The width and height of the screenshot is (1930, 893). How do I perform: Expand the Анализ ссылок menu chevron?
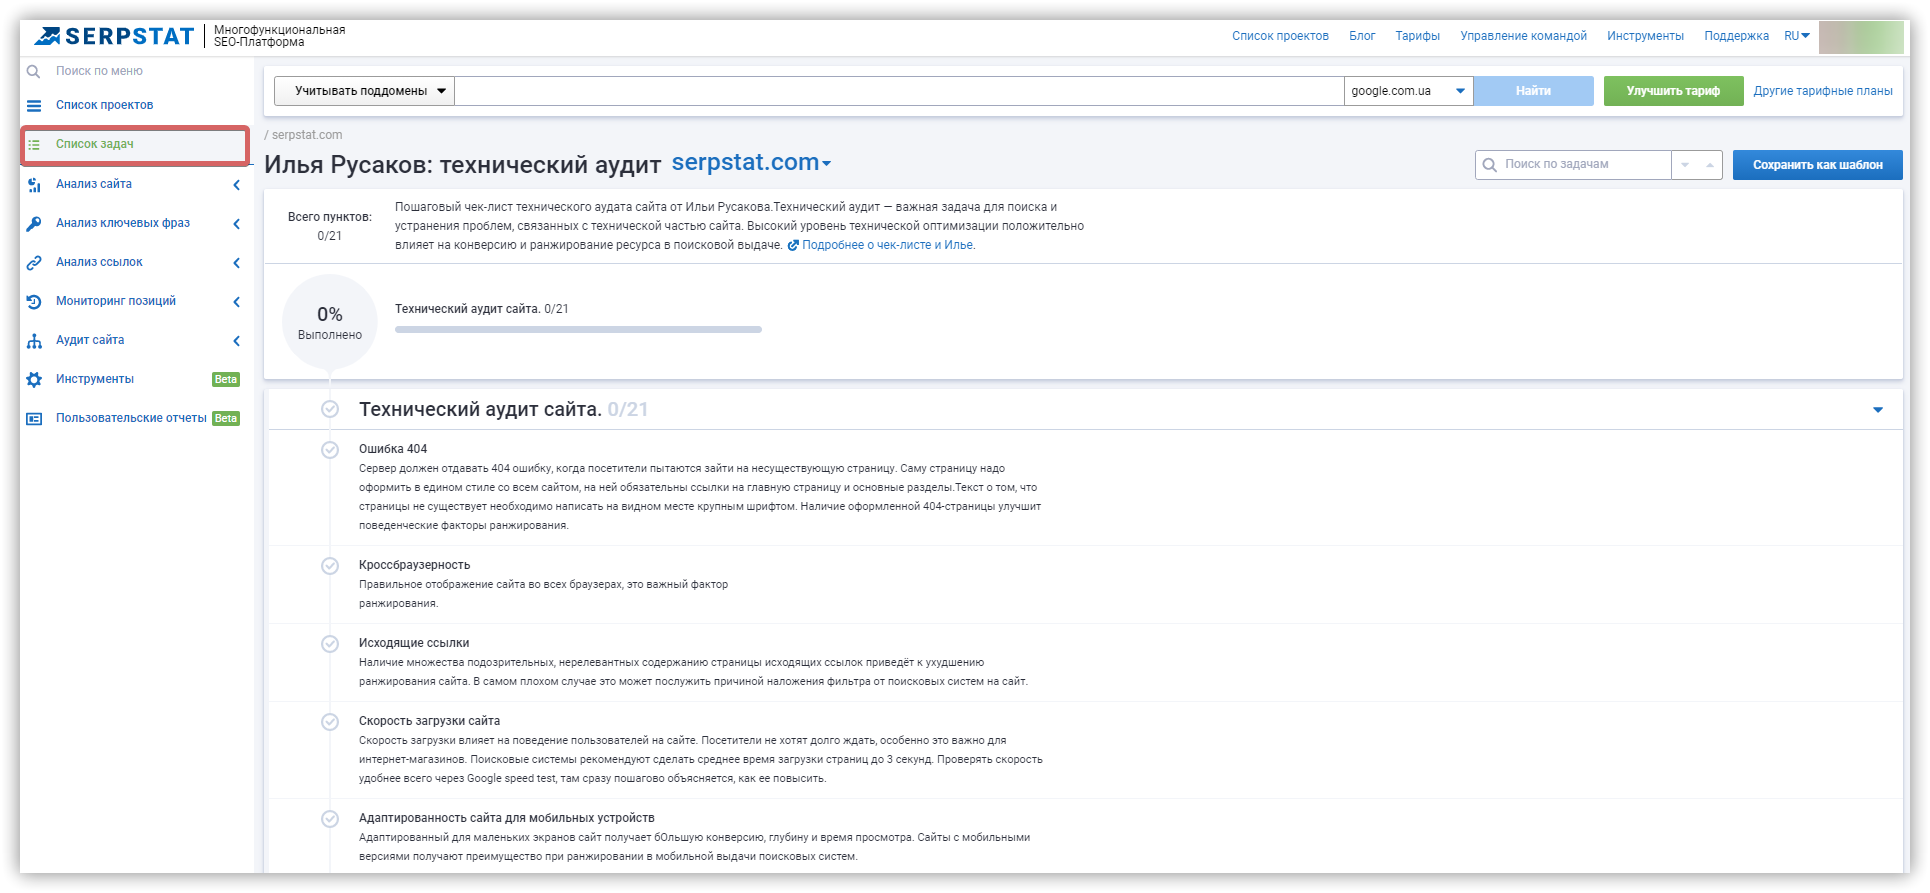[x=237, y=263]
